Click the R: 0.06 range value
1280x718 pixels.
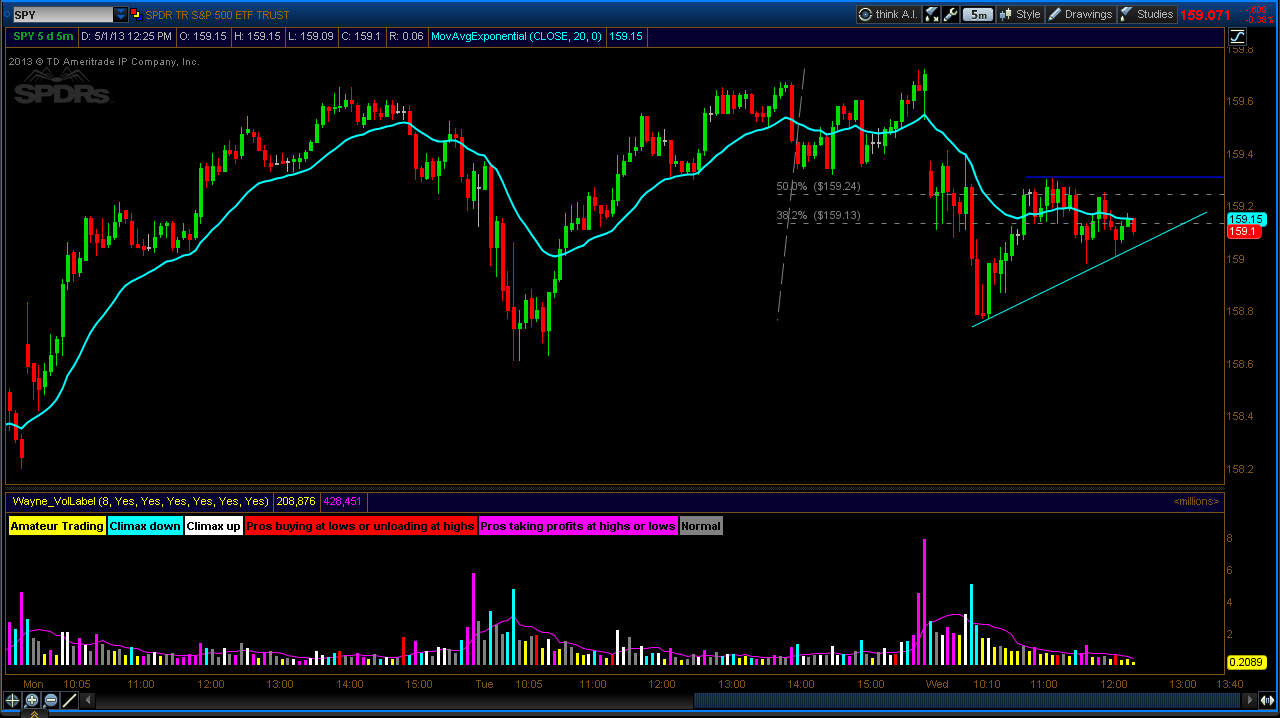406,36
